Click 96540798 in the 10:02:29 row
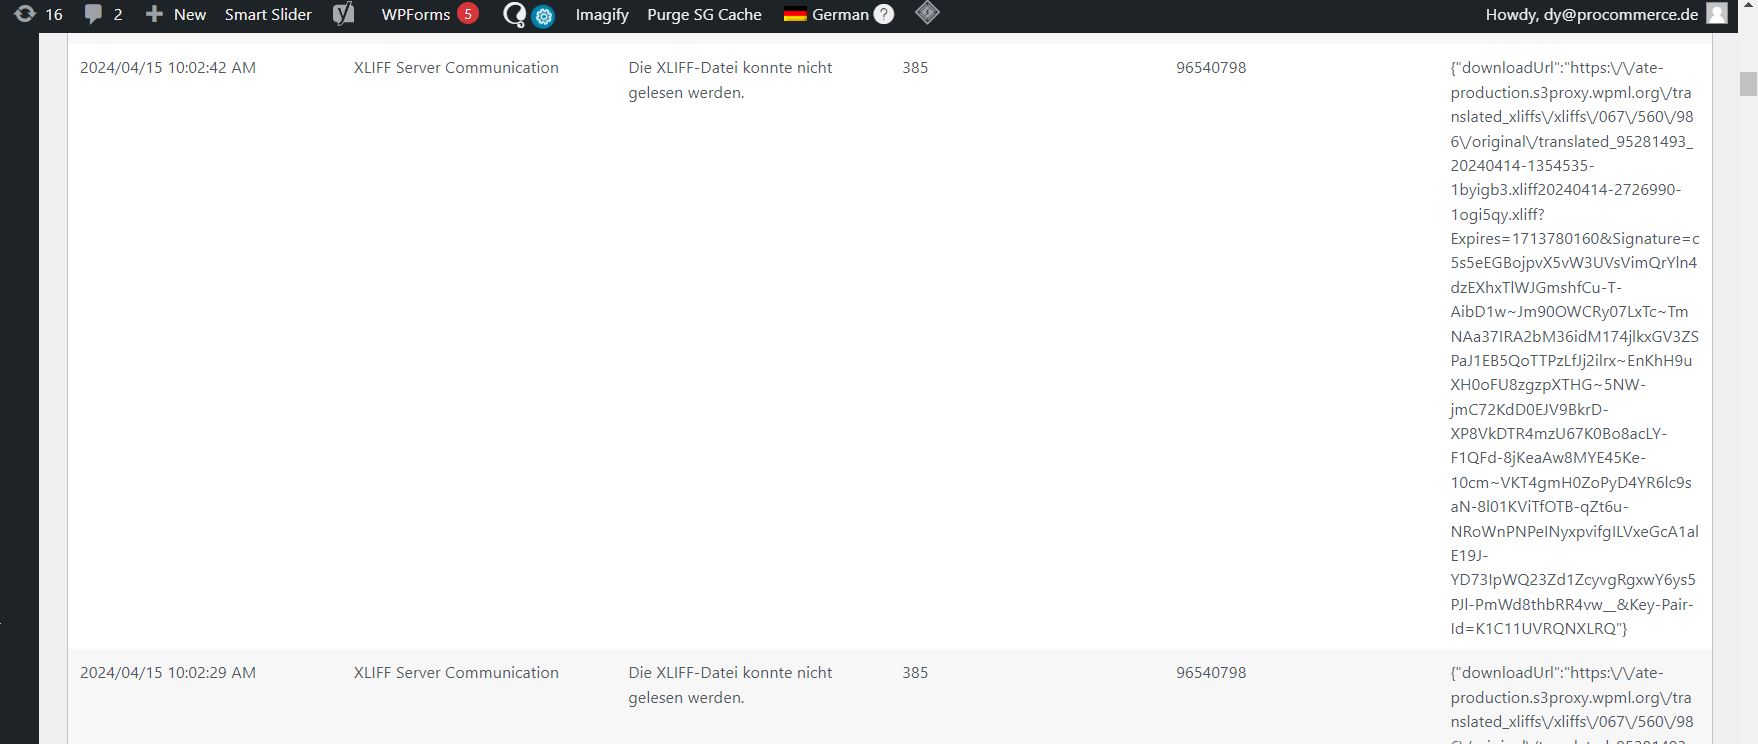The width and height of the screenshot is (1758, 744). click(x=1211, y=673)
